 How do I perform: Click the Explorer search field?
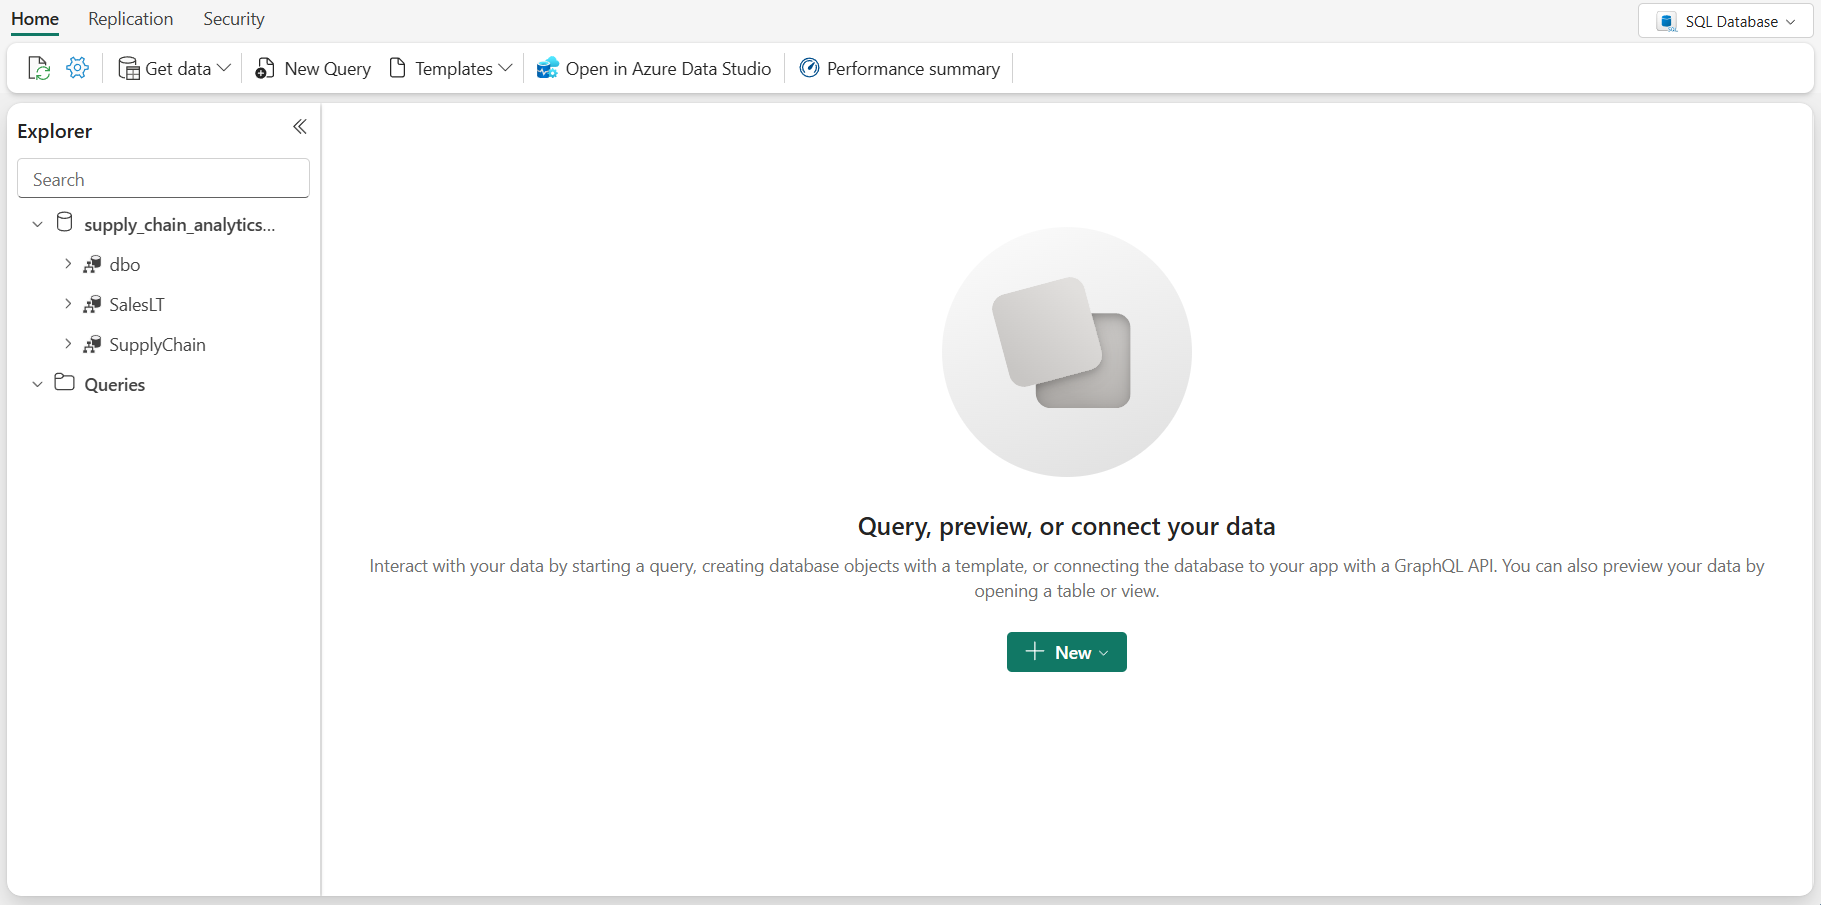163,179
